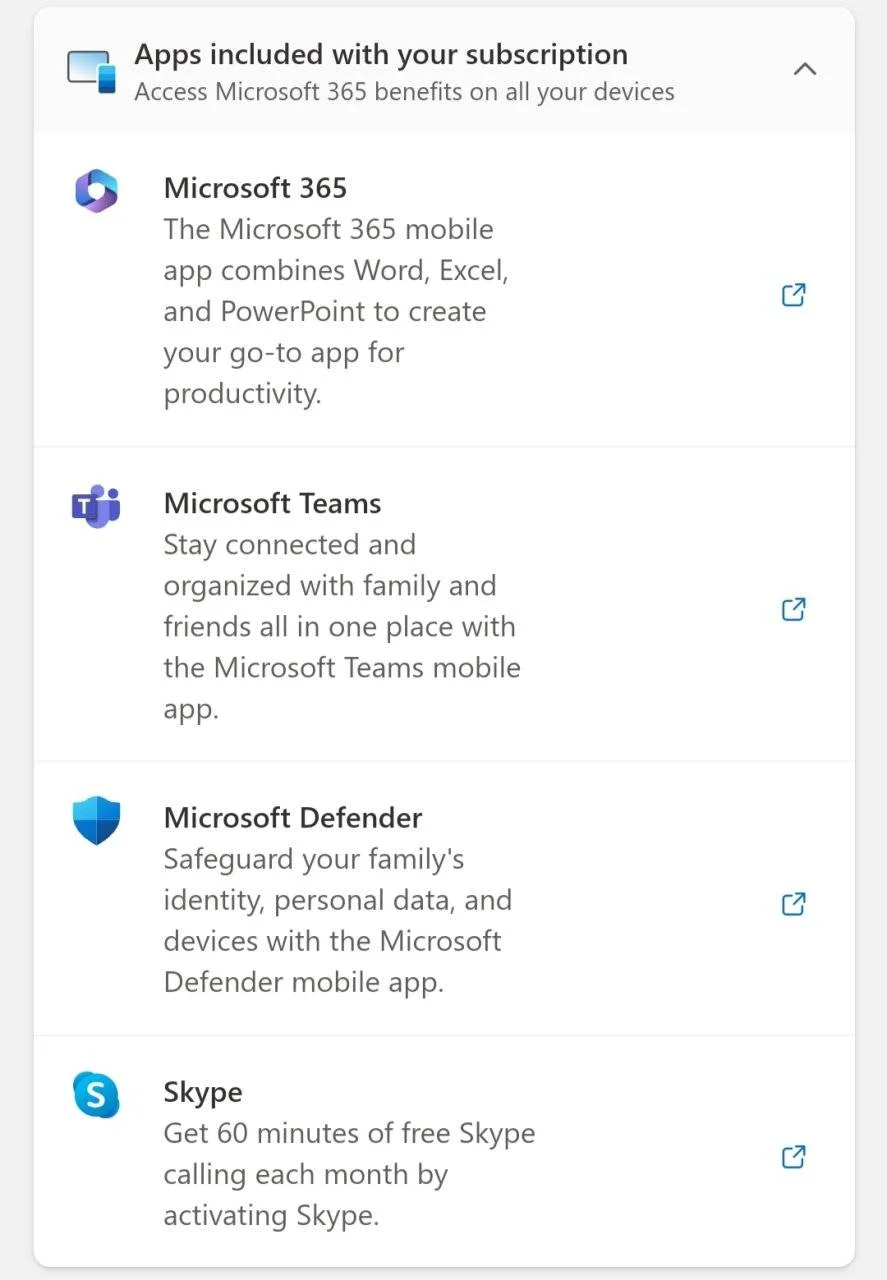The image size is (887, 1280).
Task: Open Microsoft 365 external link icon
Action: pos(793,295)
